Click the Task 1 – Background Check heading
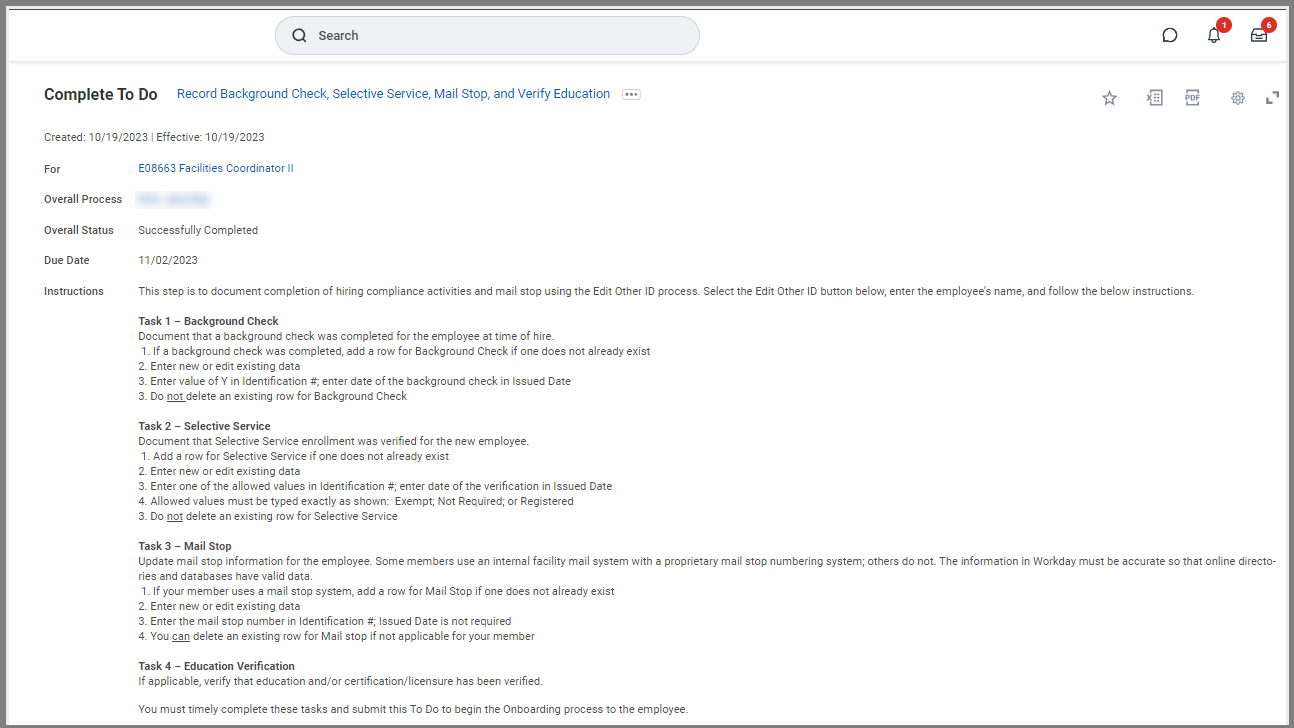This screenshot has height=728, width=1294. pyautogui.click(x=208, y=321)
